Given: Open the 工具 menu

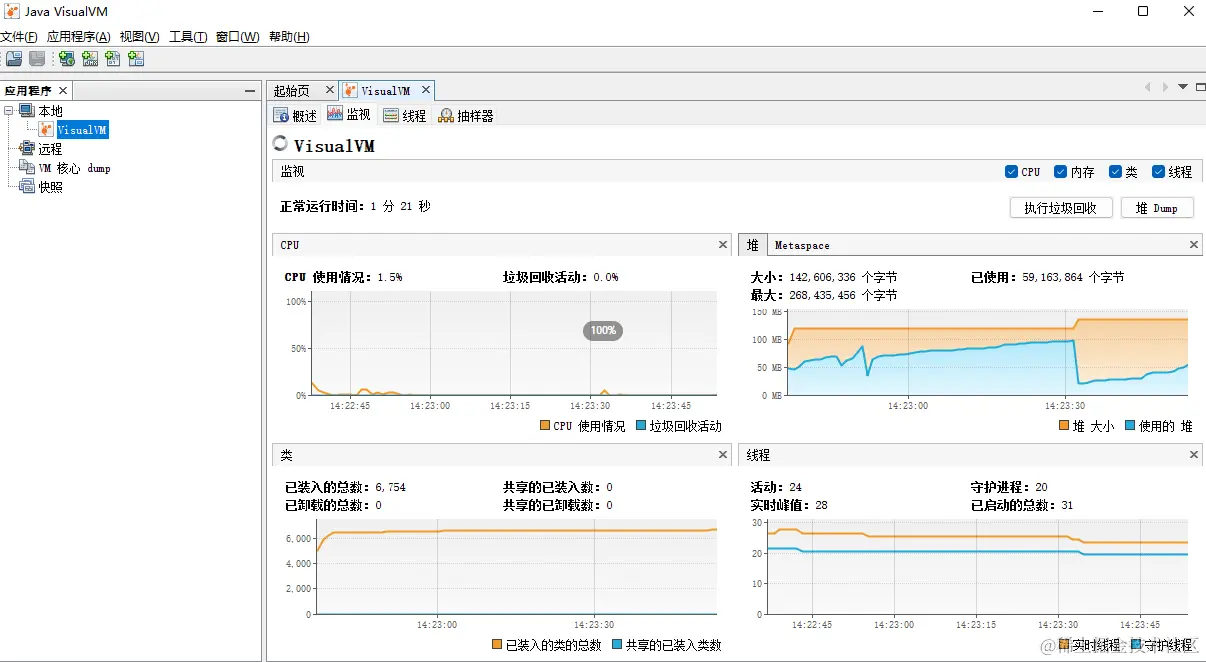Looking at the screenshot, I should coord(188,37).
